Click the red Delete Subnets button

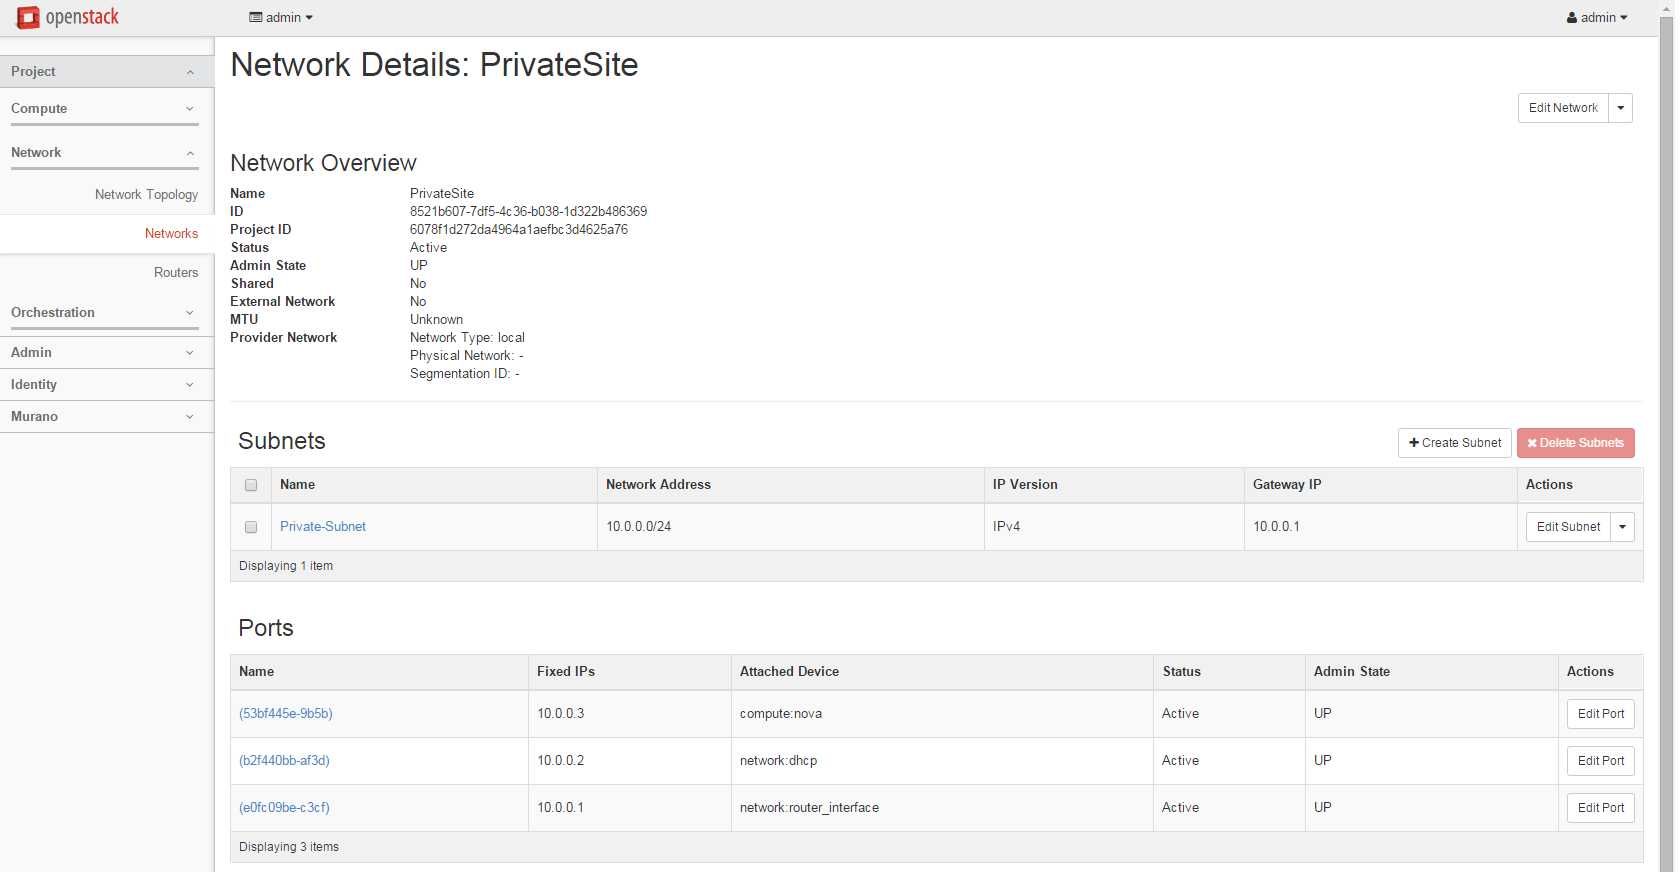[x=1575, y=443]
